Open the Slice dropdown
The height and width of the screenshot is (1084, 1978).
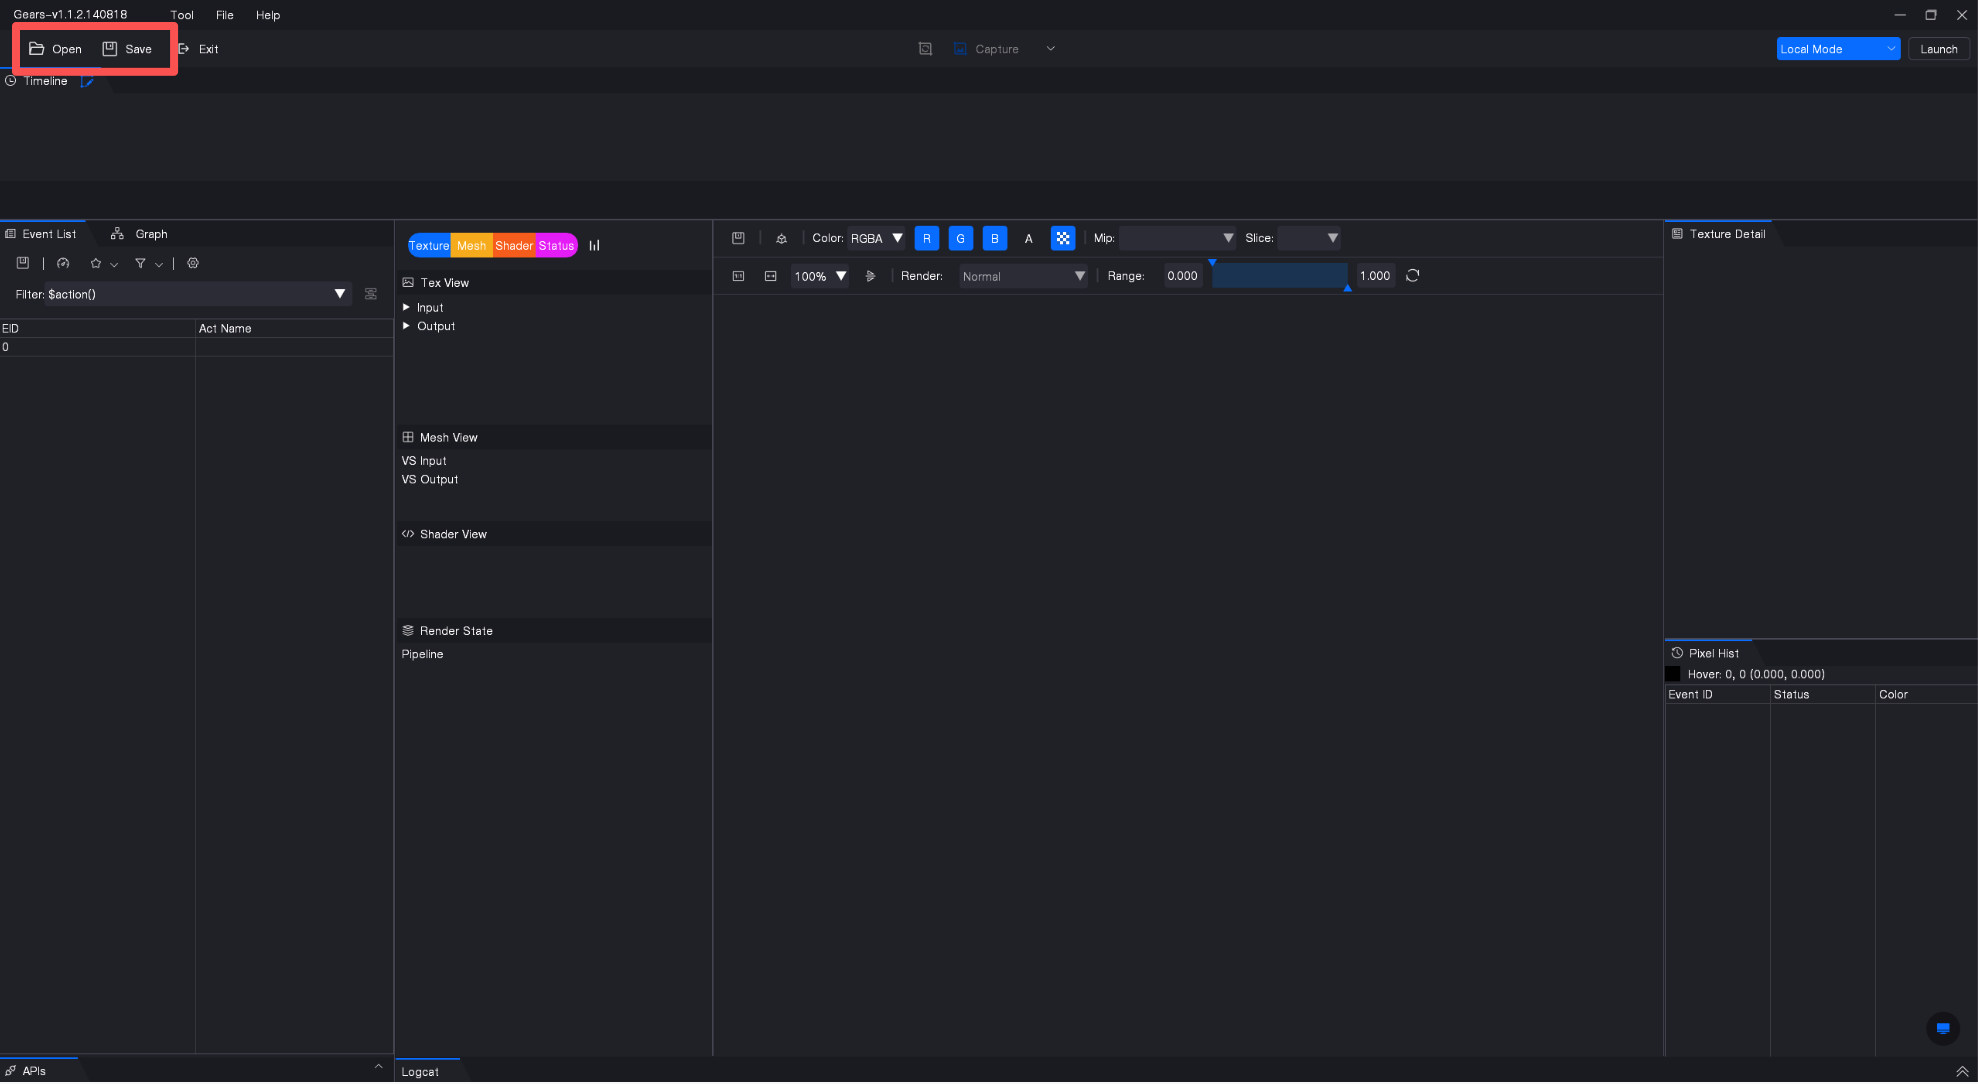1309,238
